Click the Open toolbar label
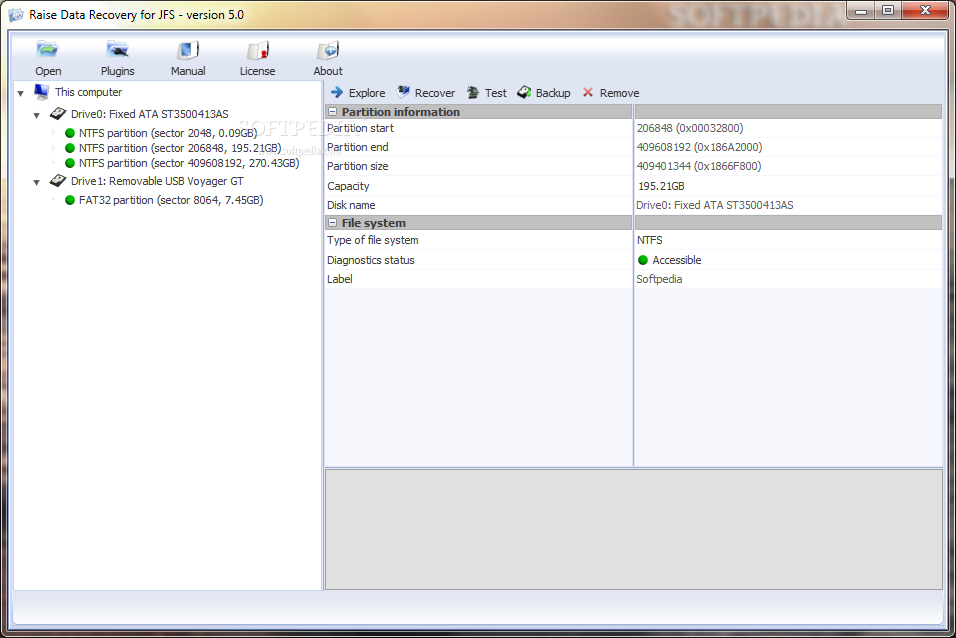Screen dimensions: 956x638 [x=48, y=71]
